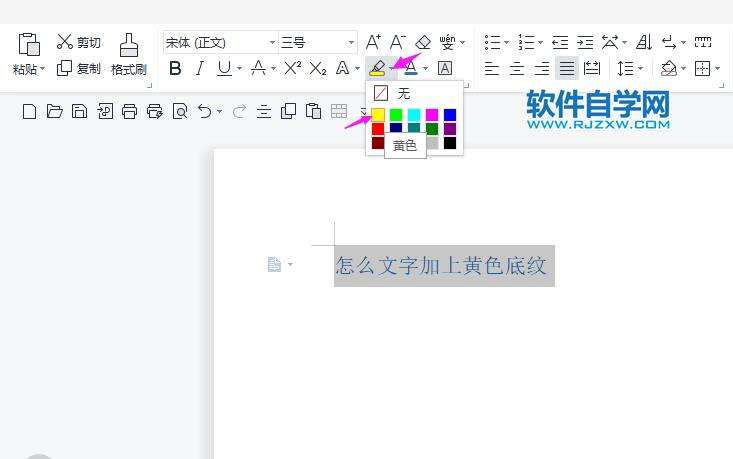The width and height of the screenshot is (733, 459).
Task: Clear formatting with the eraser icon
Action: pos(423,42)
